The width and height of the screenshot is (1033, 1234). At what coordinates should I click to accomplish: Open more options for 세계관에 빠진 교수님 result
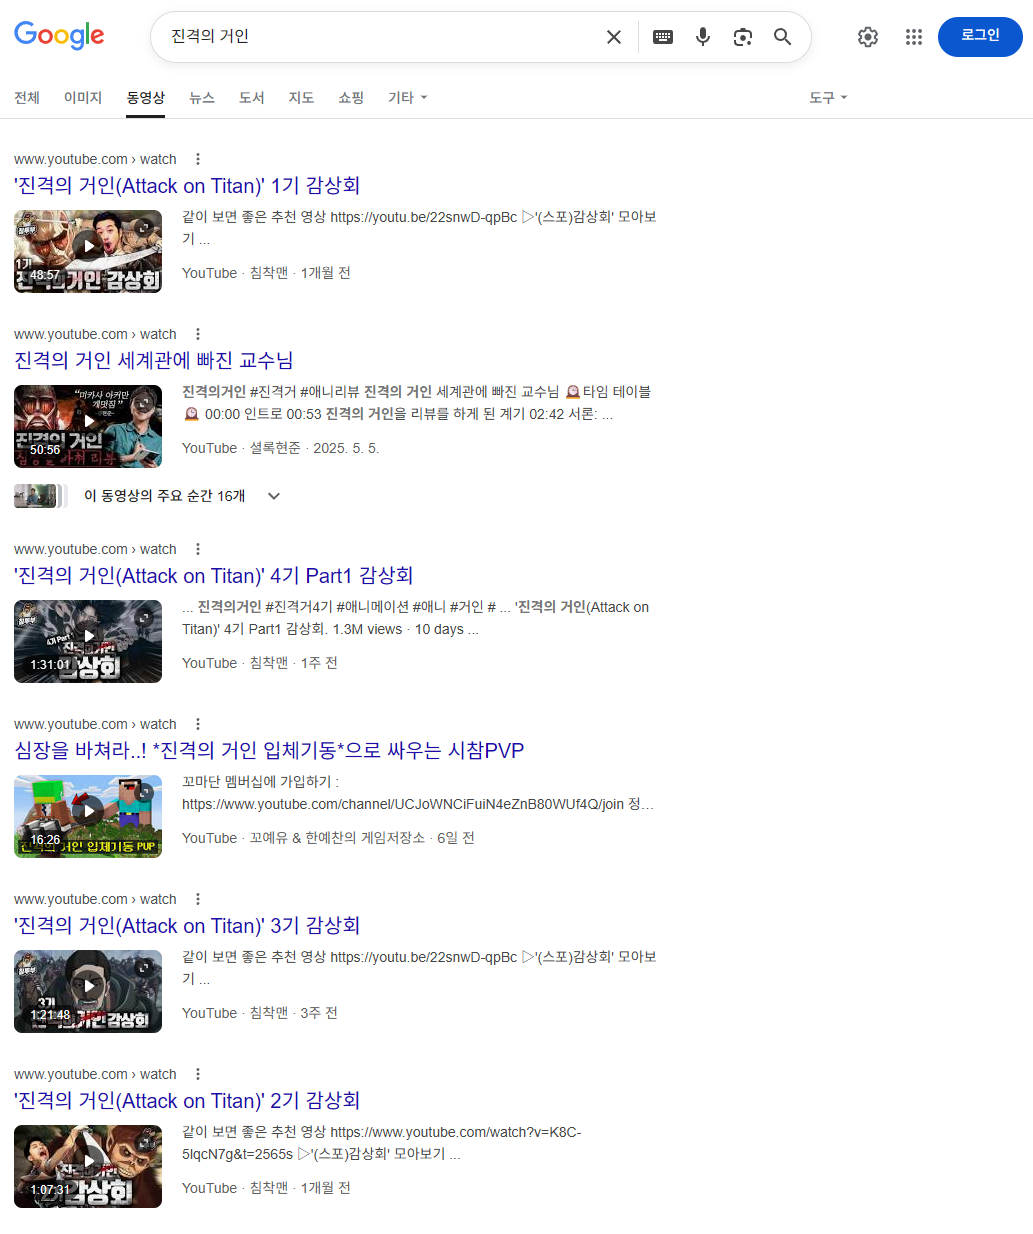[x=198, y=334]
